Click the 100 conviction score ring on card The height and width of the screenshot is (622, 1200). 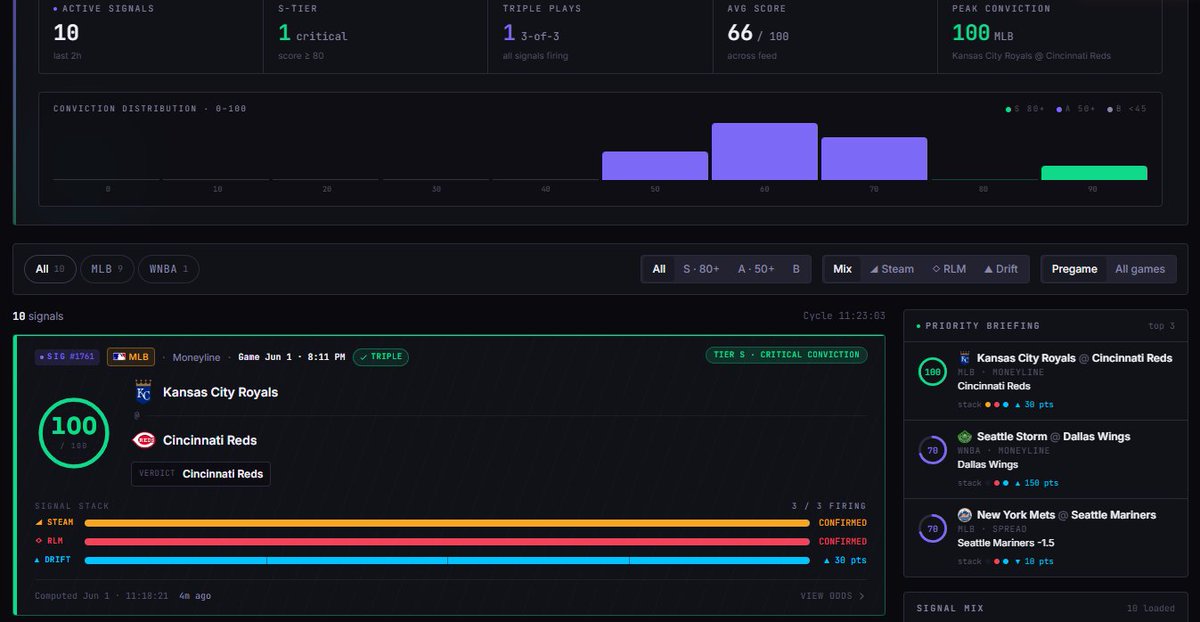73,433
